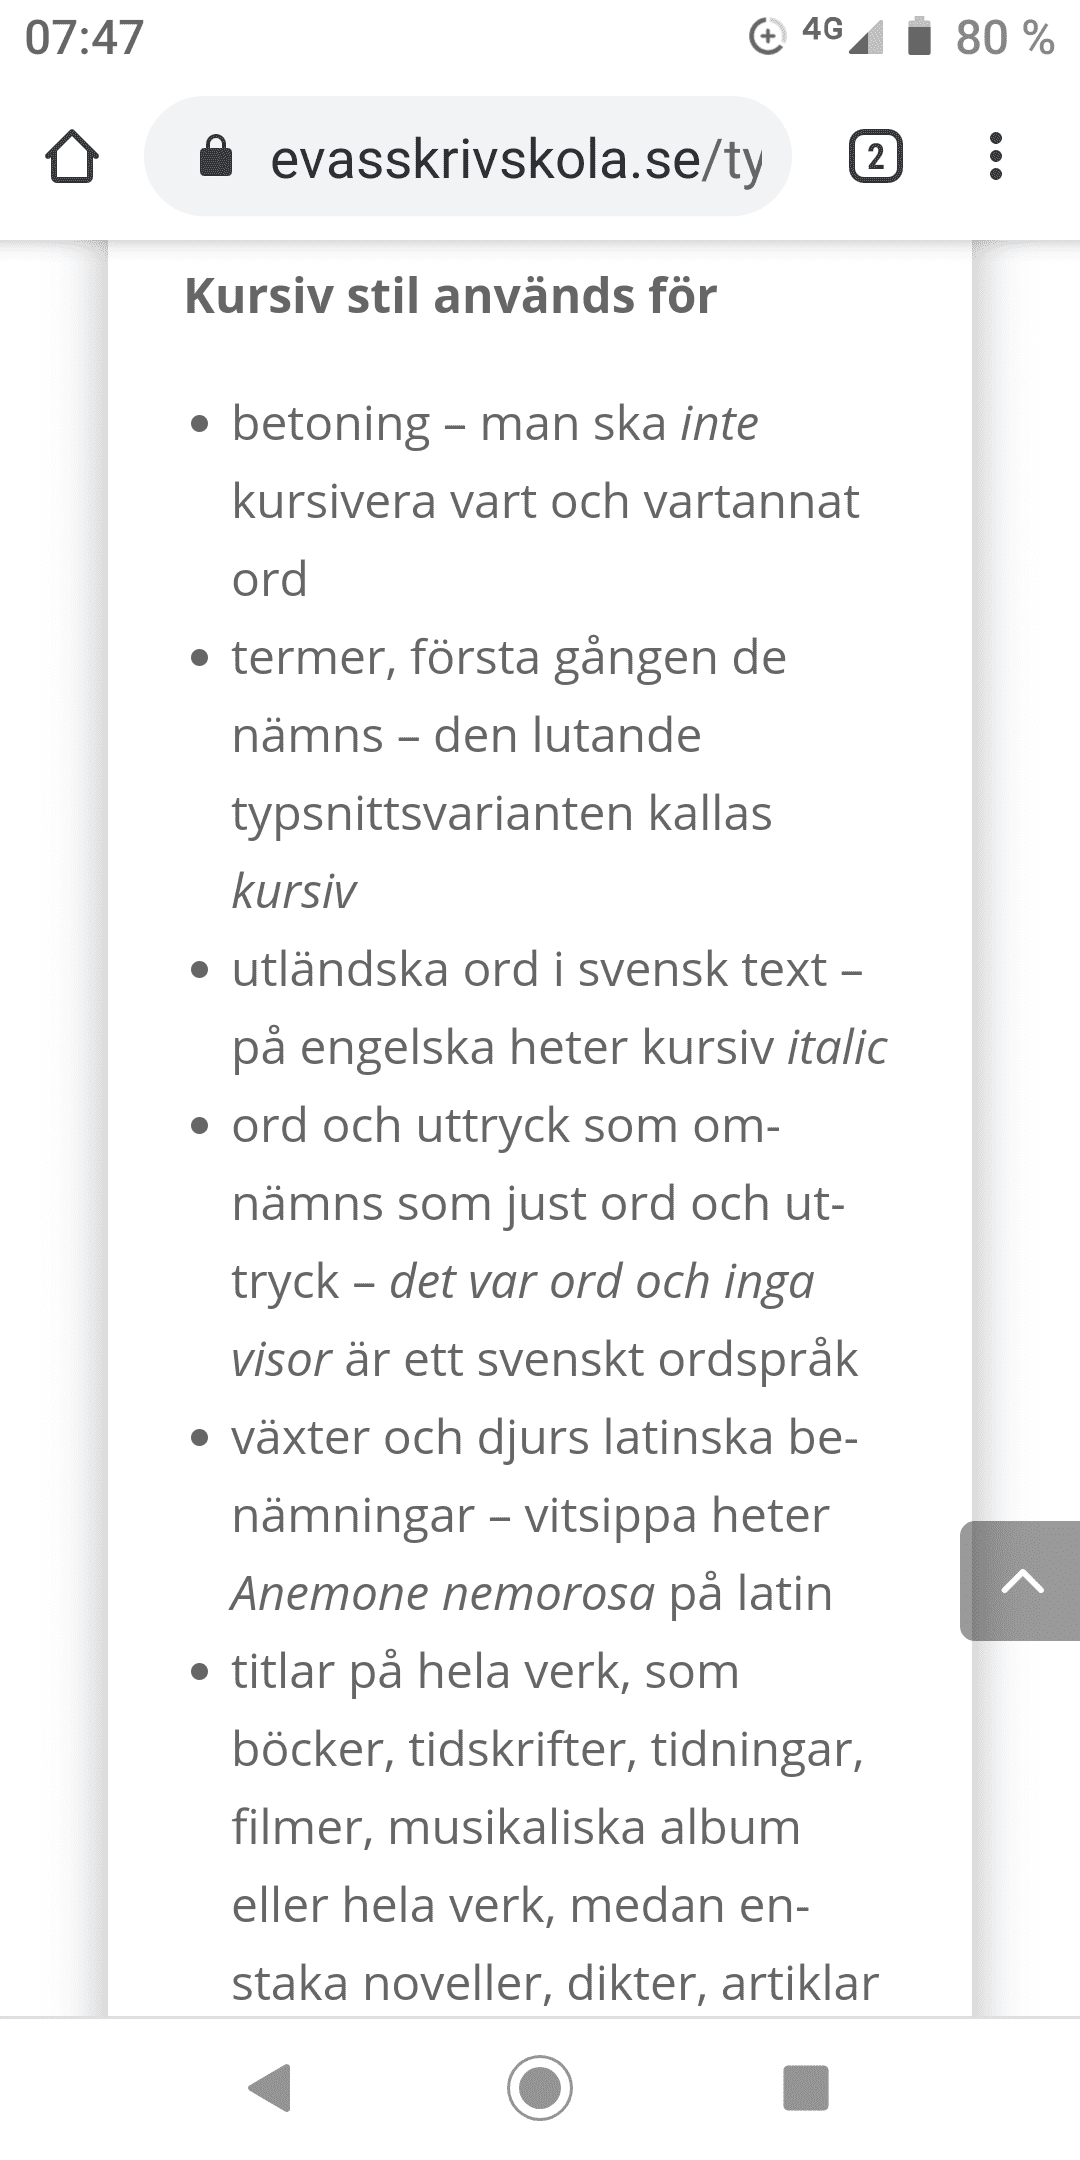This screenshot has height=2160, width=1080.
Task: Tap the Latin name "Anemone nemorosa"
Action: coord(443,1593)
